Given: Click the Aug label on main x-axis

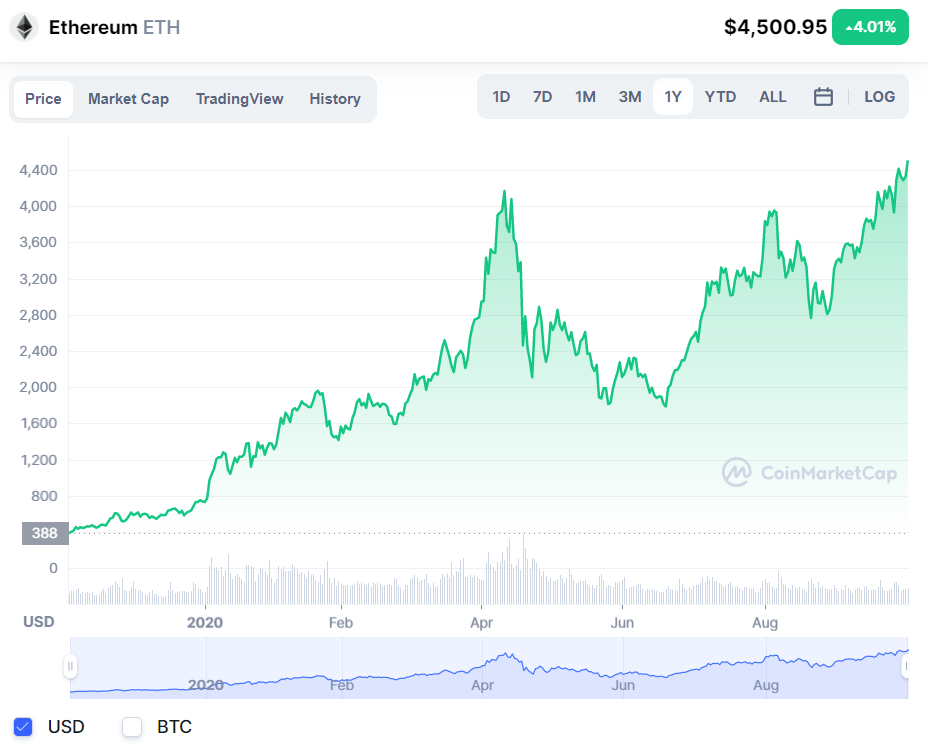Looking at the screenshot, I should pos(765,623).
